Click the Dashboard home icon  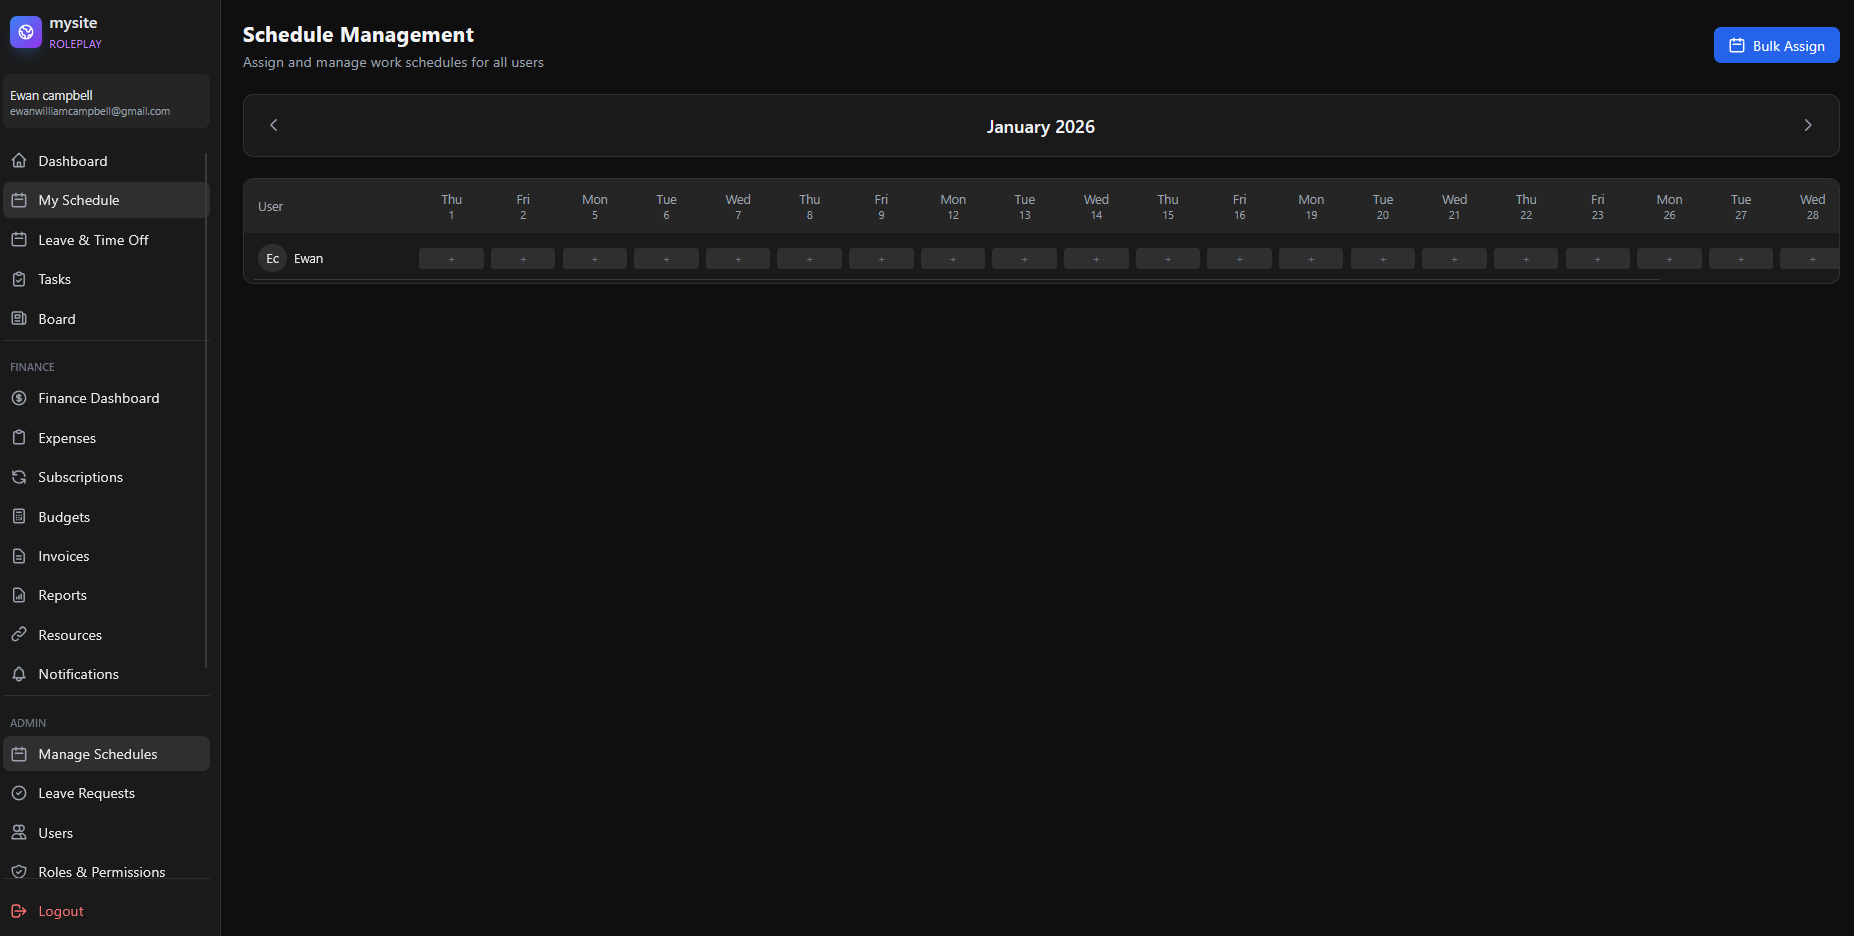point(19,161)
